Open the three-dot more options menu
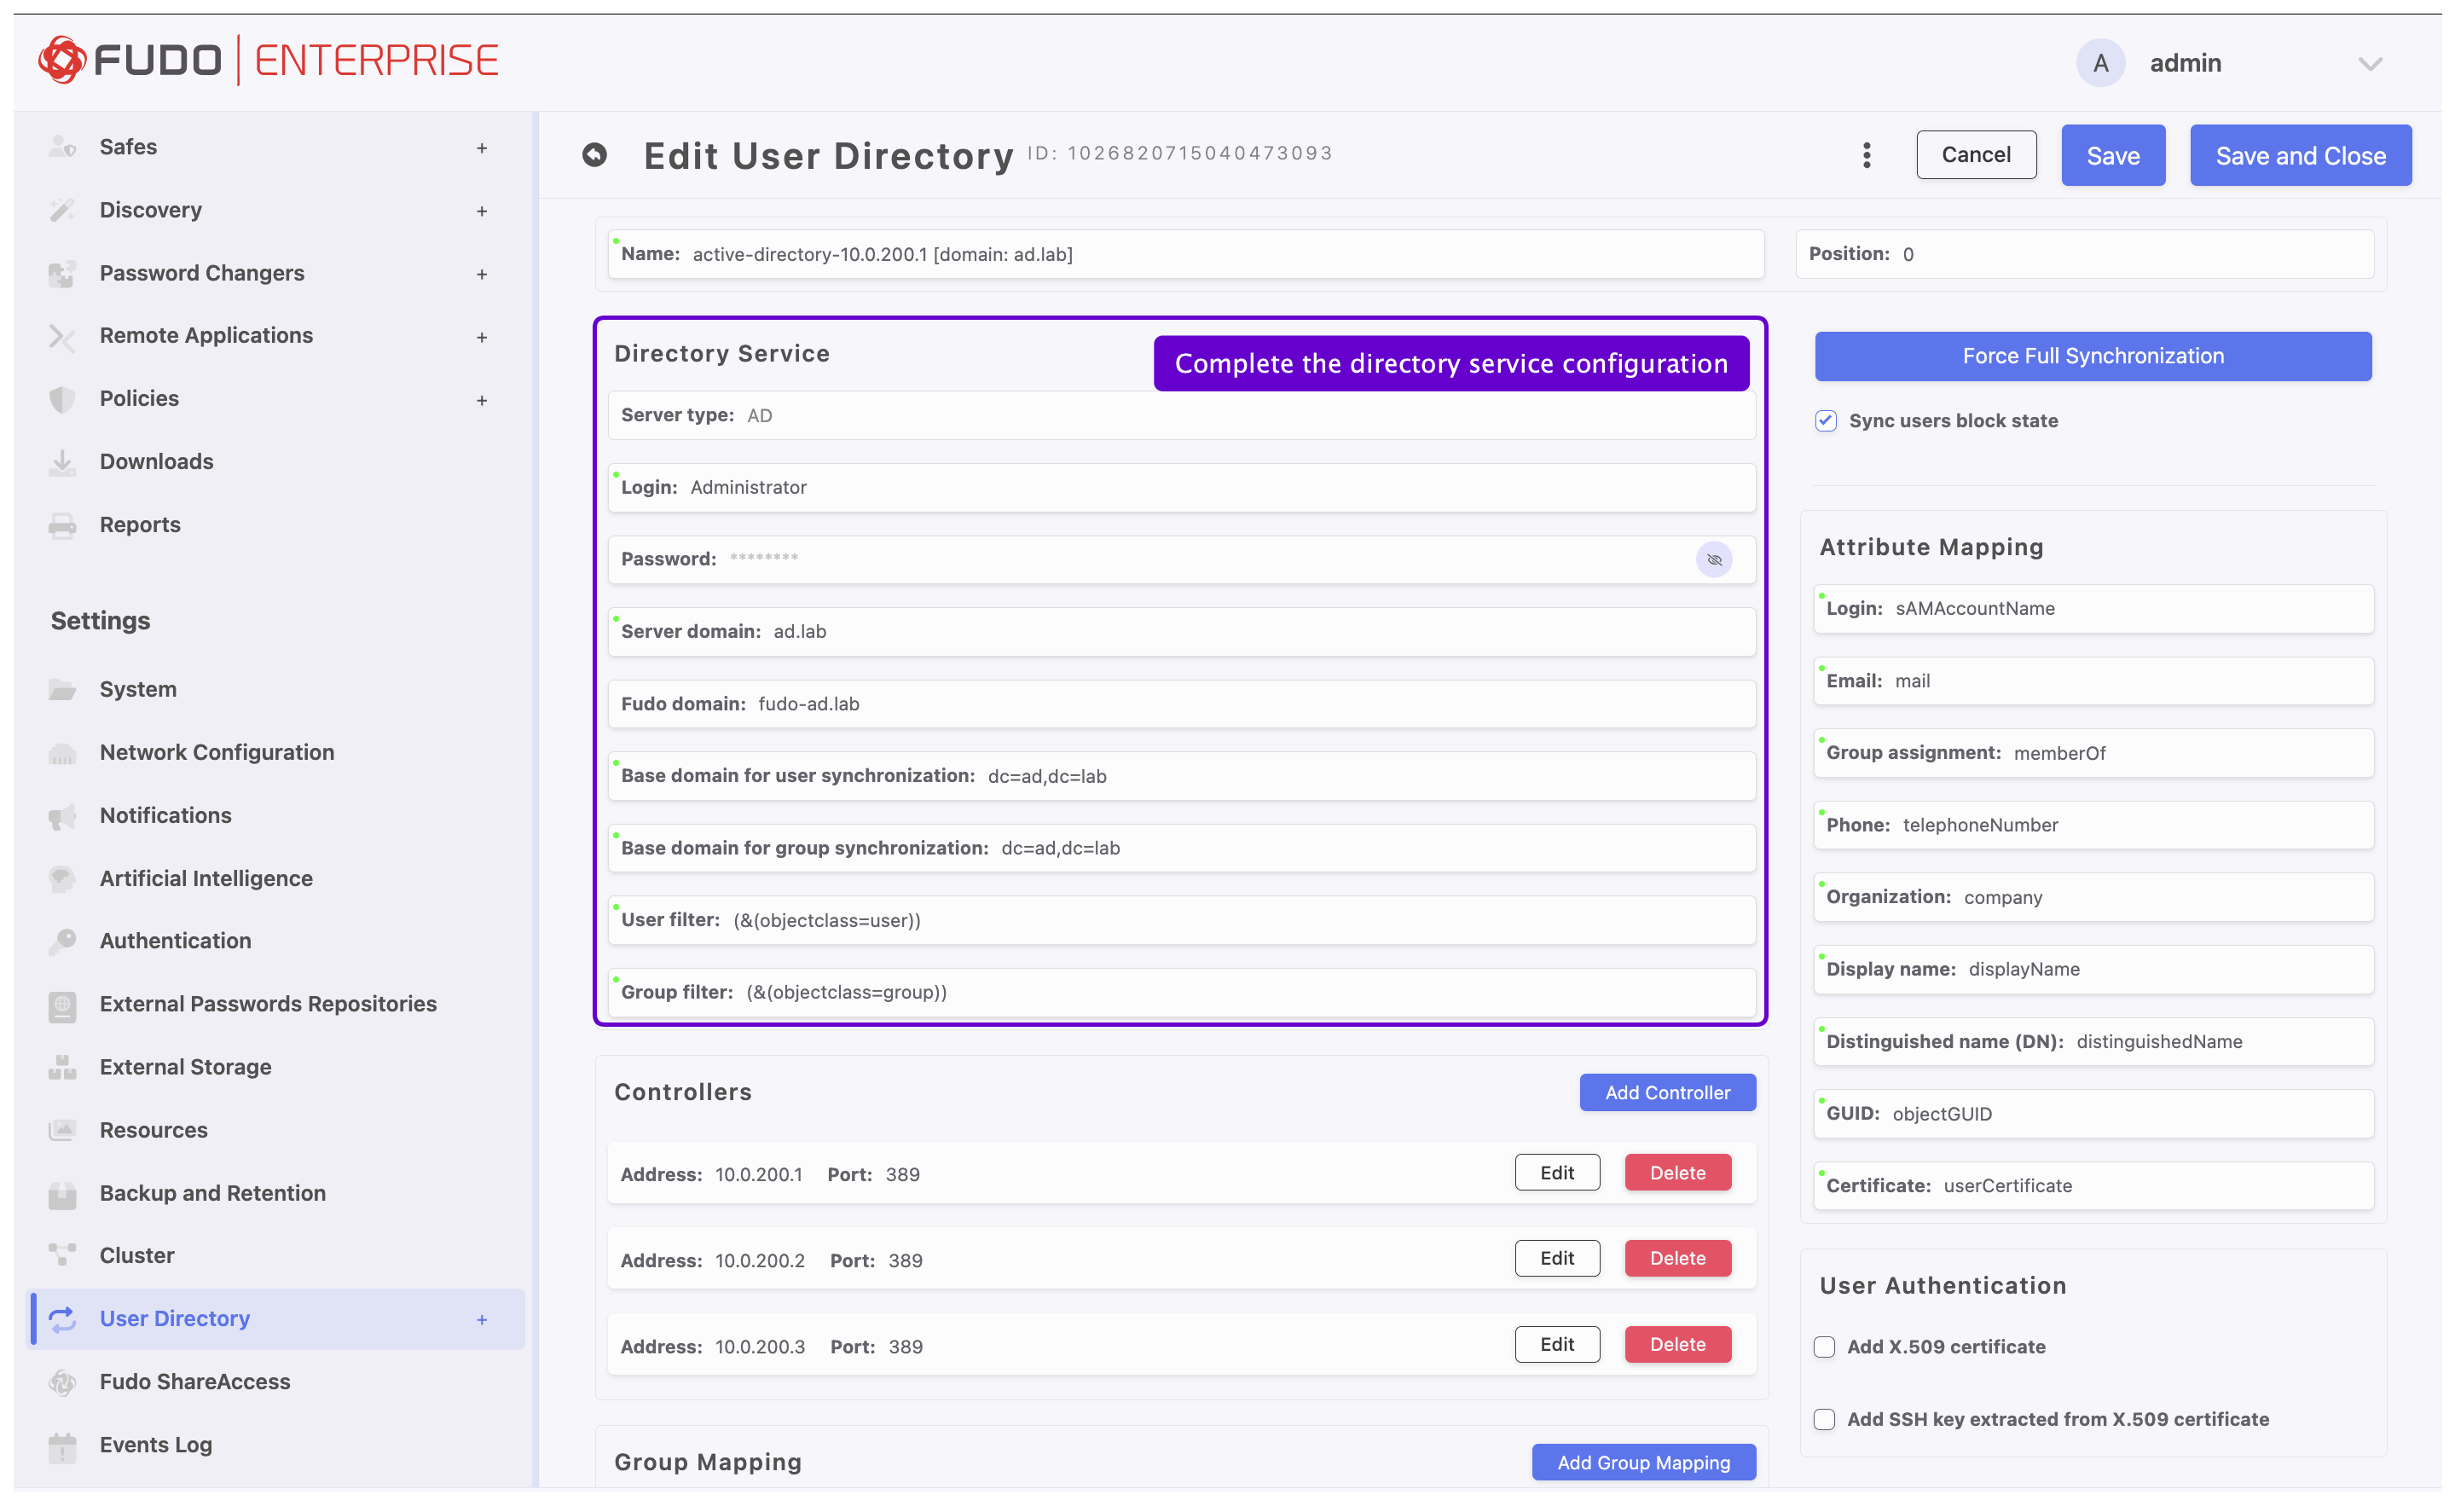The image size is (2455, 1512). pyautogui.click(x=1866, y=155)
